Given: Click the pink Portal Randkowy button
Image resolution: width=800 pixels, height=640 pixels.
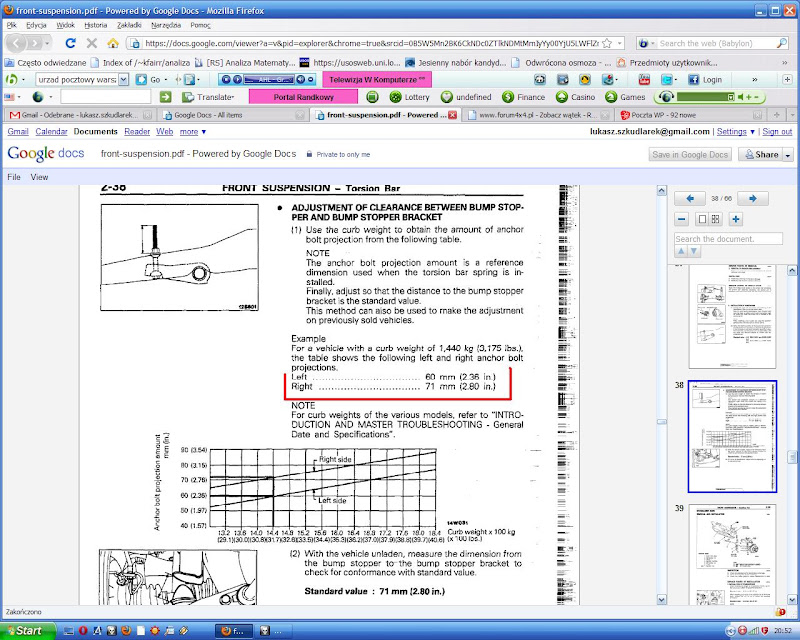Looking at the screenshot, I should point(303,97).
